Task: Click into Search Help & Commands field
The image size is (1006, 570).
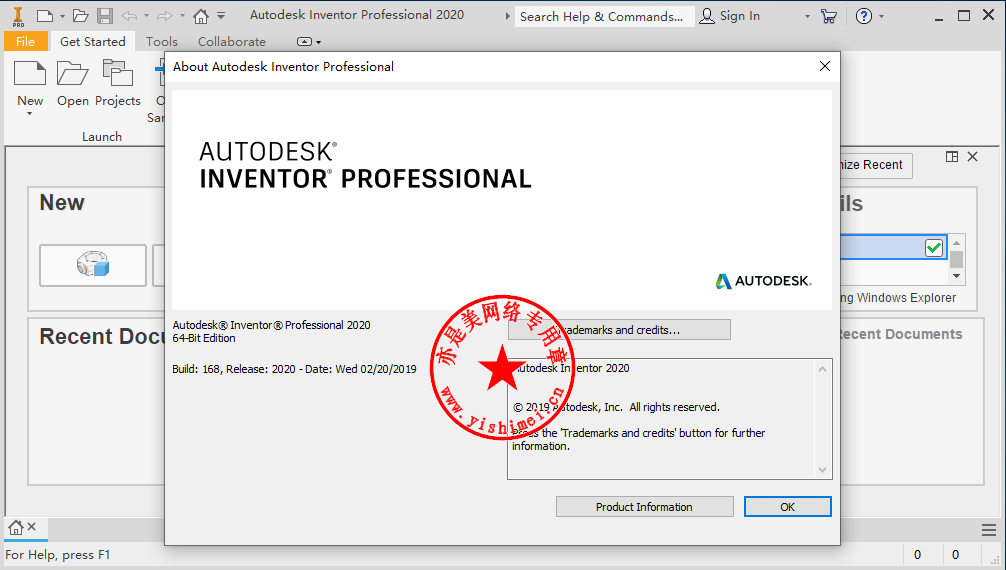Action: click(x=604, y=16)
